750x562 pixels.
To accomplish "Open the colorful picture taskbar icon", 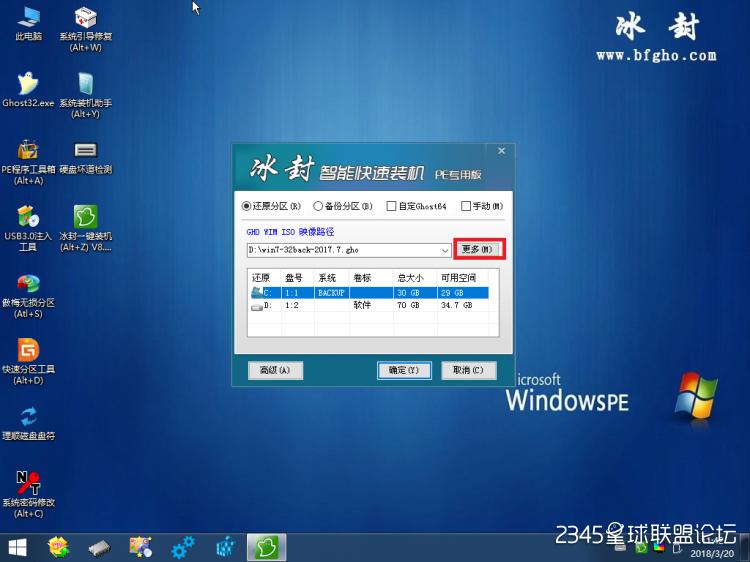I will 141,548.
